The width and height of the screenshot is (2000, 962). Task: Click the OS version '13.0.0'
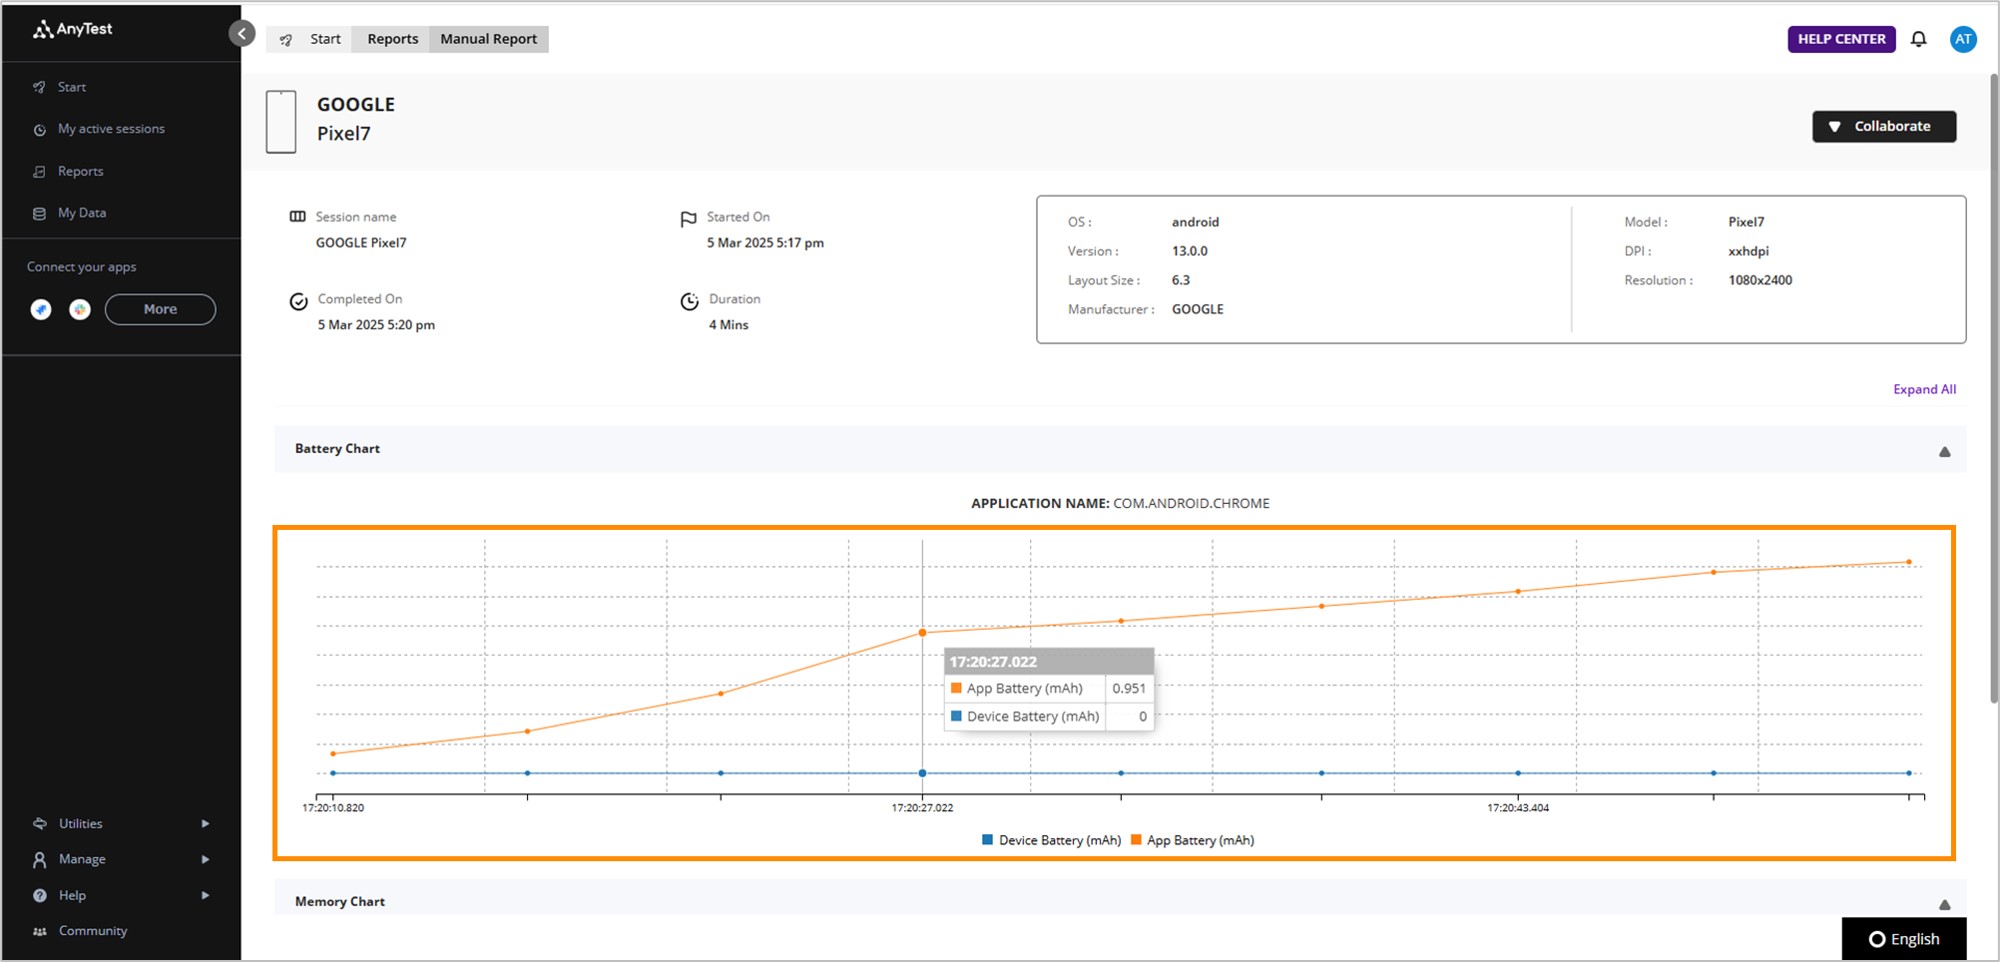pos(1190,251)
